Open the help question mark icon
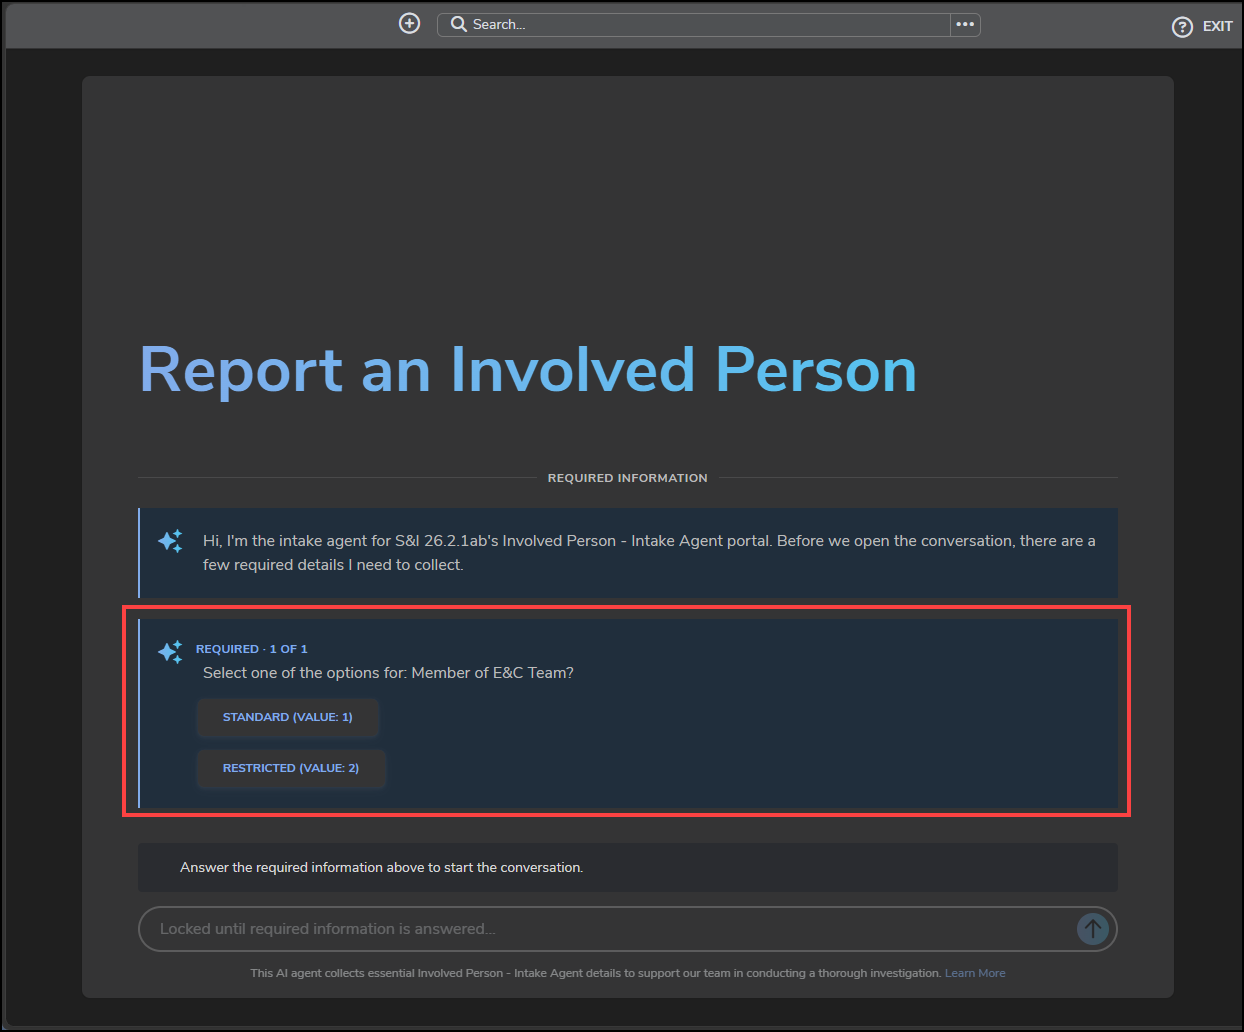This screenshot has width=1244, height=1032. (x=1182, y=27)
